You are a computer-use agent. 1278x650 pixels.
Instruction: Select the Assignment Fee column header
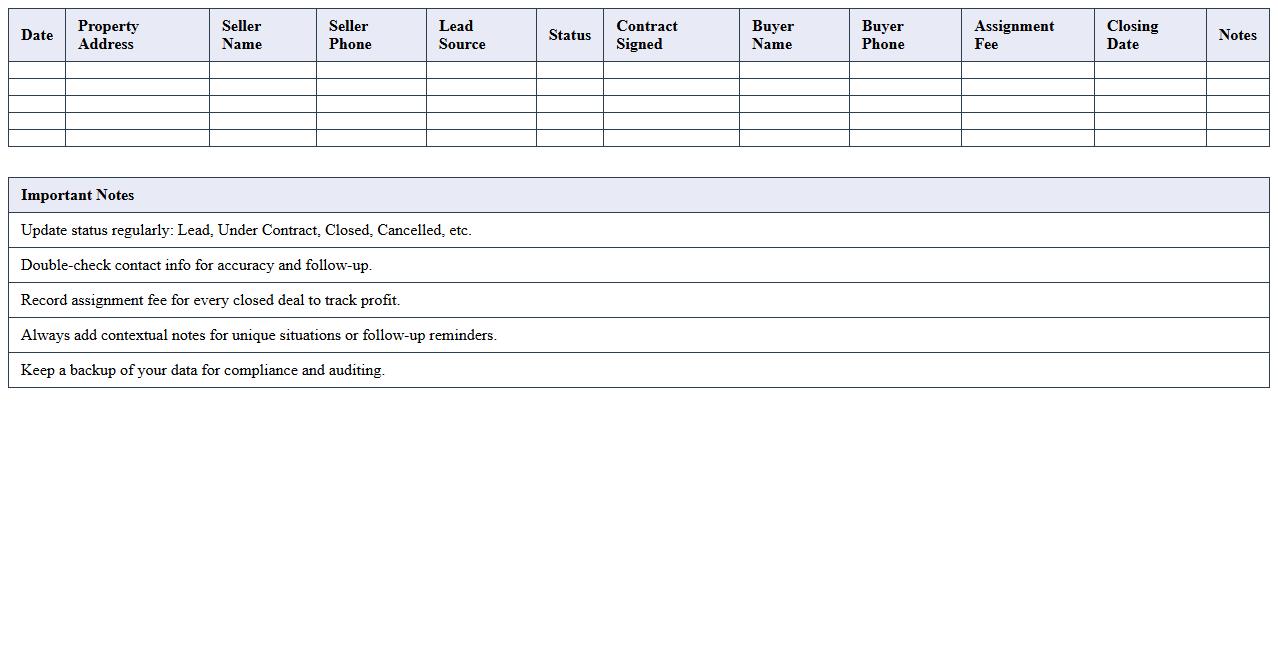[x=1027, y=34]
